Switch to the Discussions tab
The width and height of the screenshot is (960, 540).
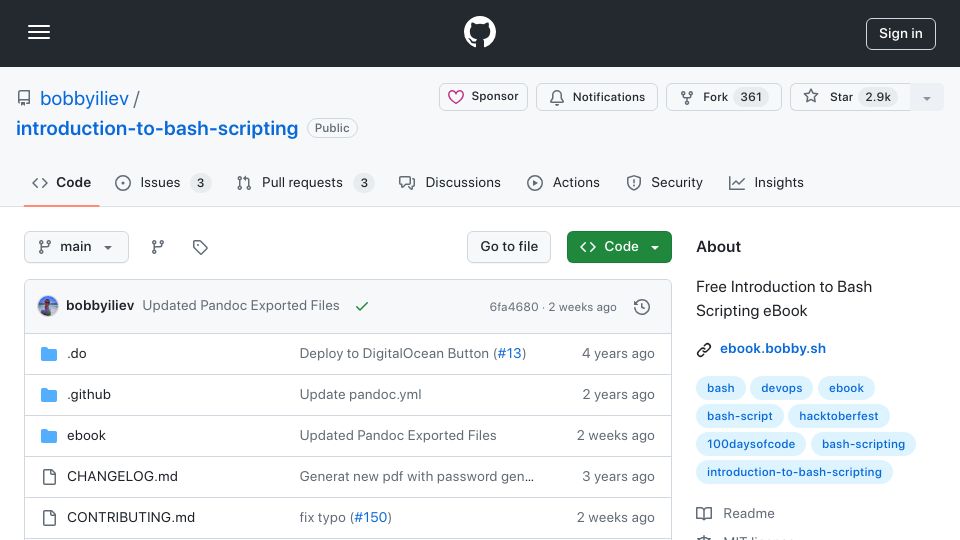tap(449, 182)
